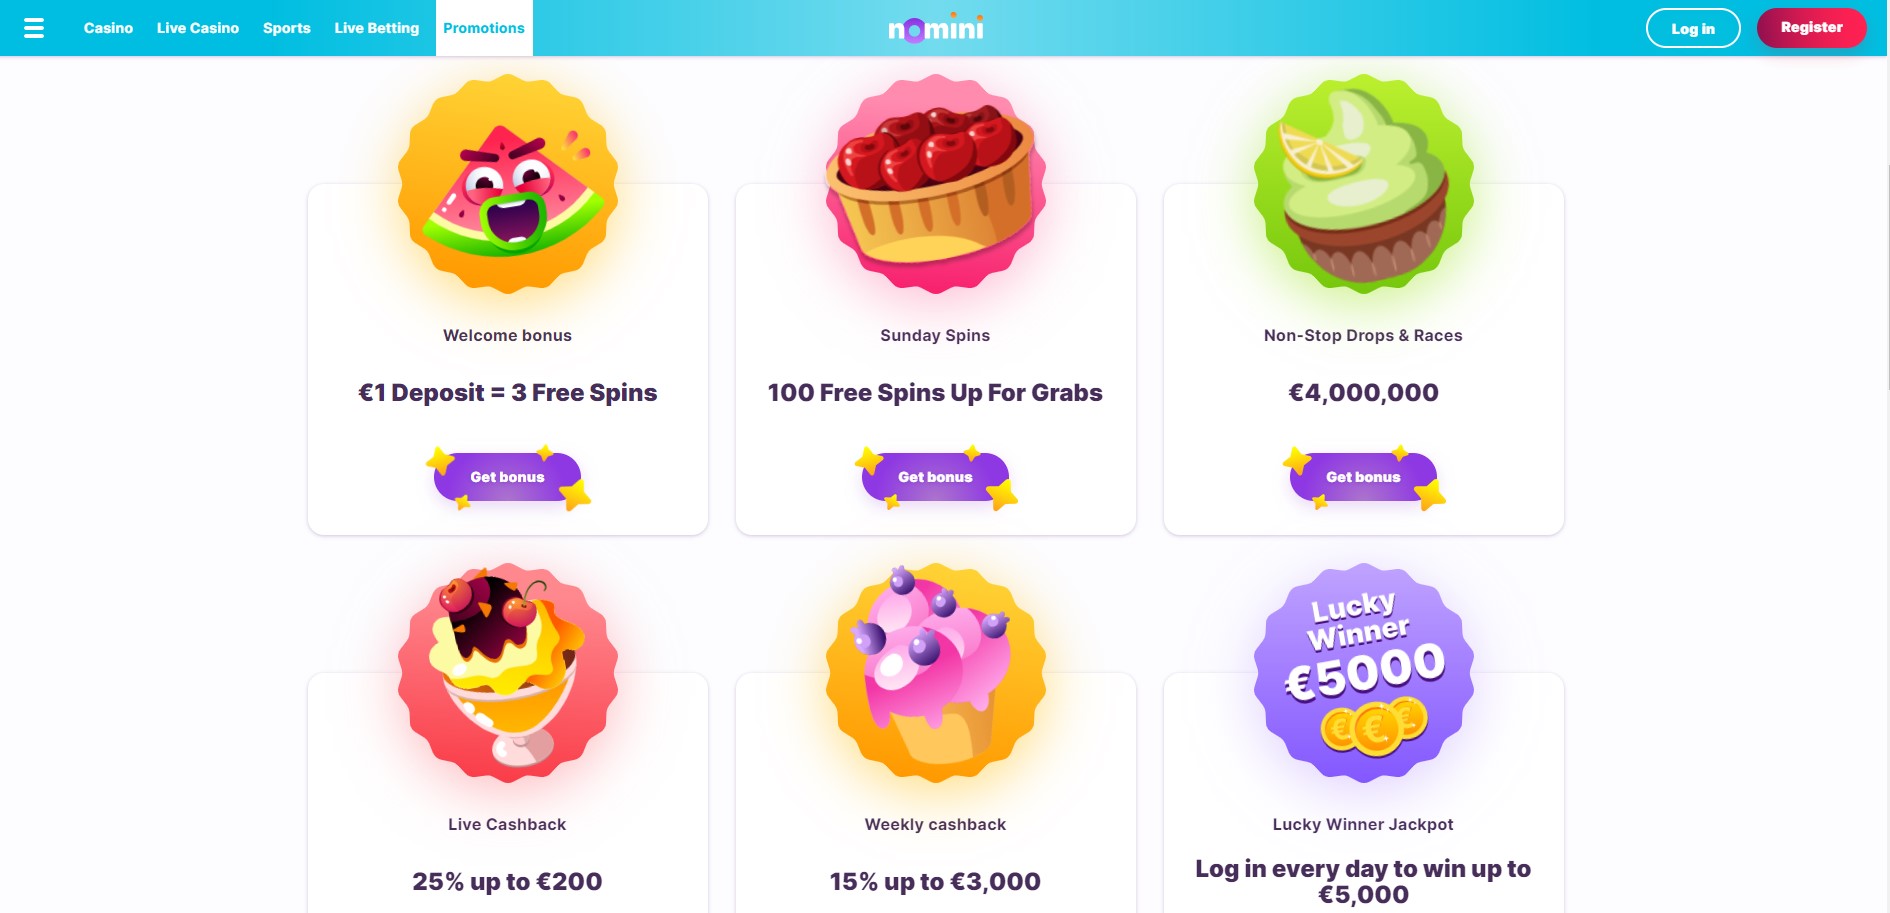Screen dimensions: 1890x913
Task: Click the green cupcake Drops & Races icon
Action: coord(1364,184)
